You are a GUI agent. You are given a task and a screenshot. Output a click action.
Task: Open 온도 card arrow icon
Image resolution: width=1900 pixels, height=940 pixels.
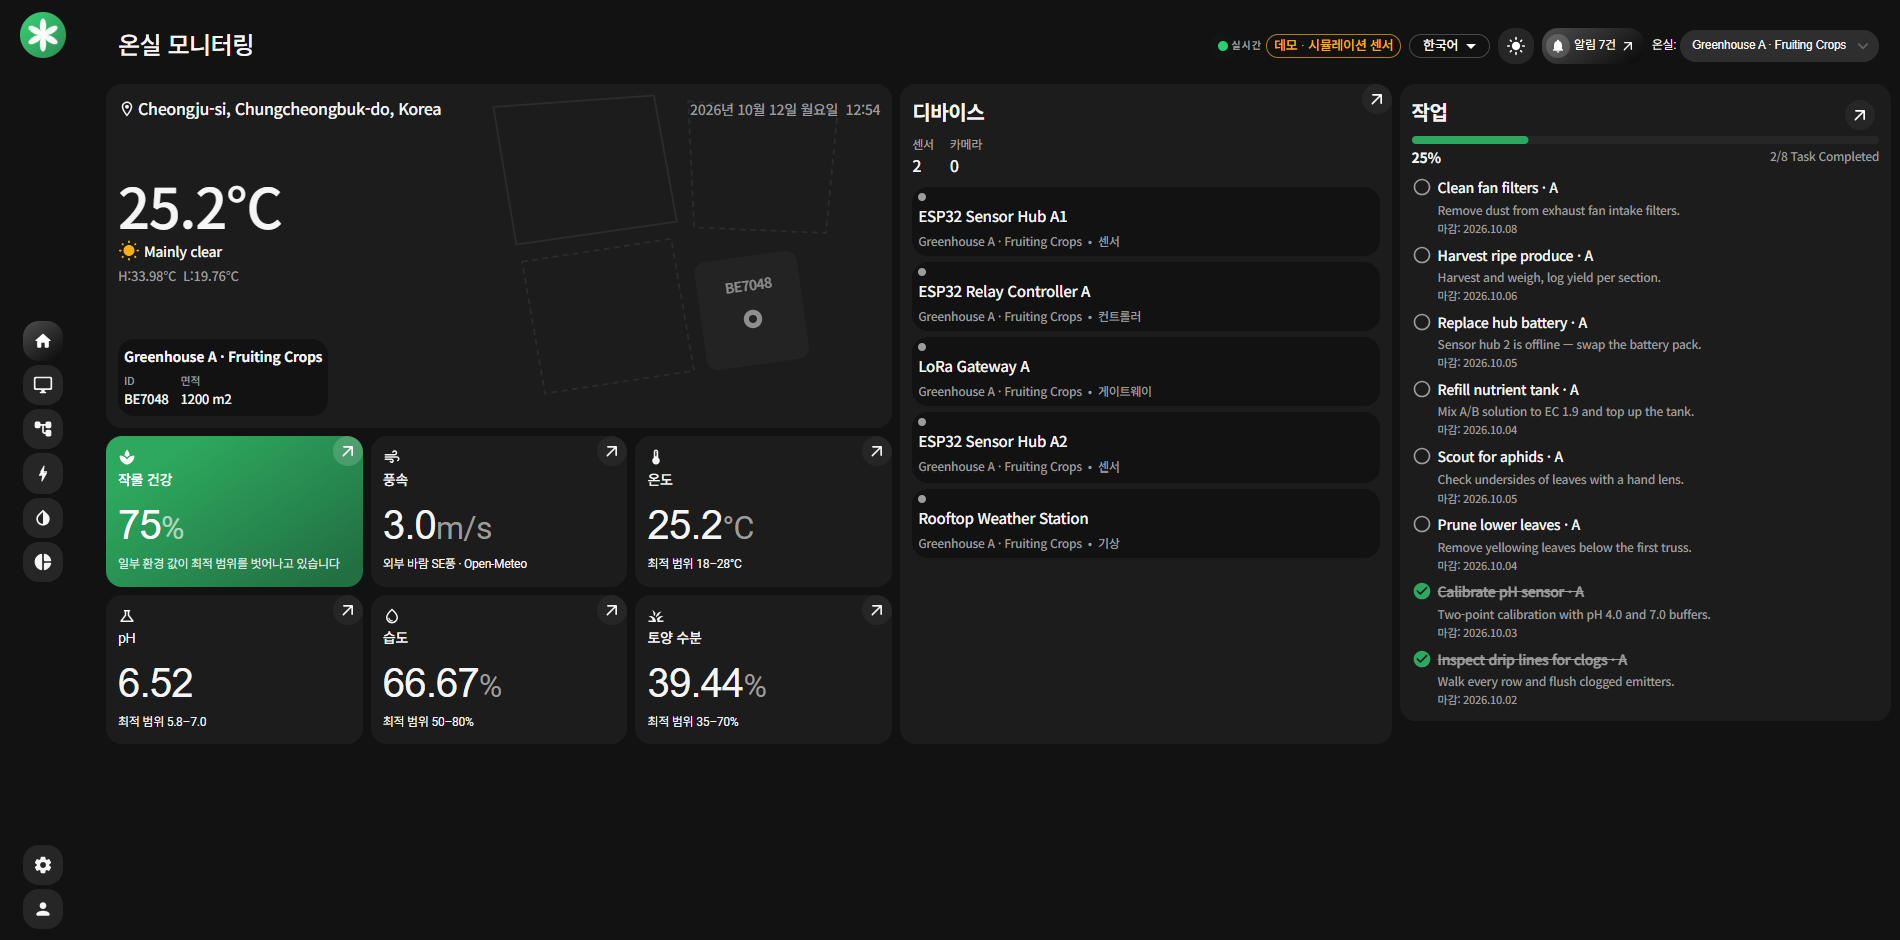(x=876, y=451)
